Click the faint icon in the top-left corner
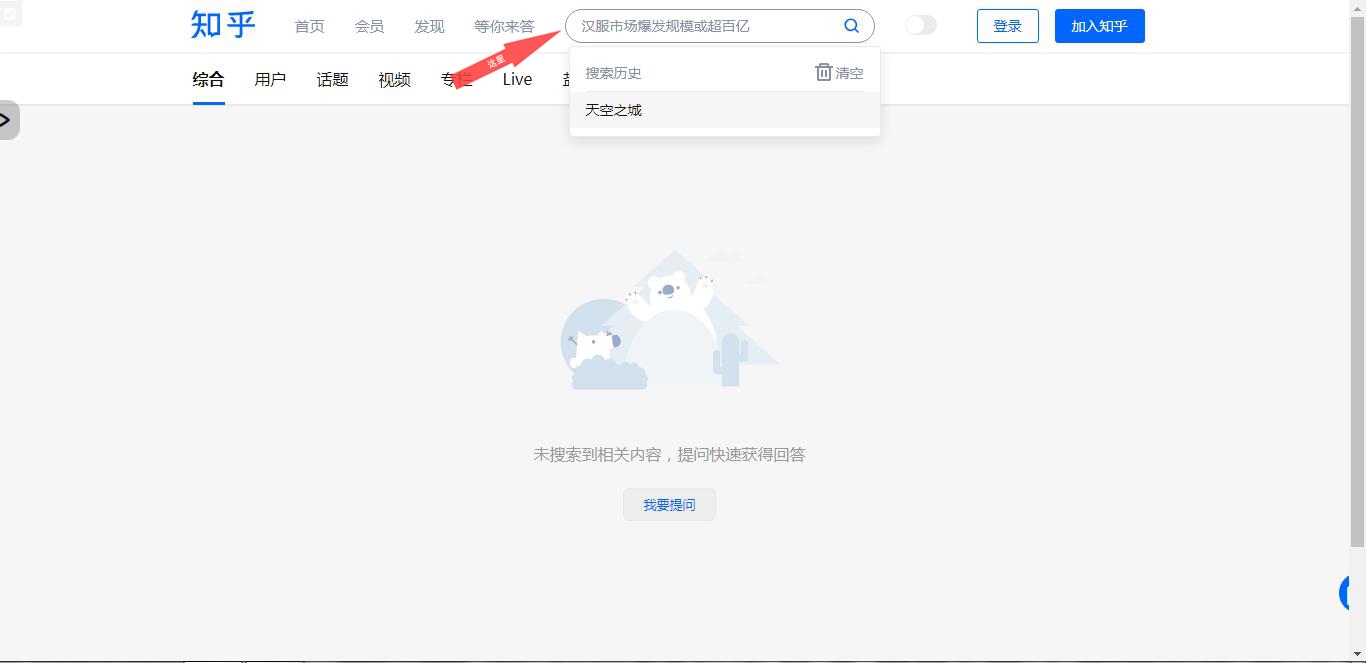Image resolution: width=1366 pixels, height=663 pixels. (10, 14)
